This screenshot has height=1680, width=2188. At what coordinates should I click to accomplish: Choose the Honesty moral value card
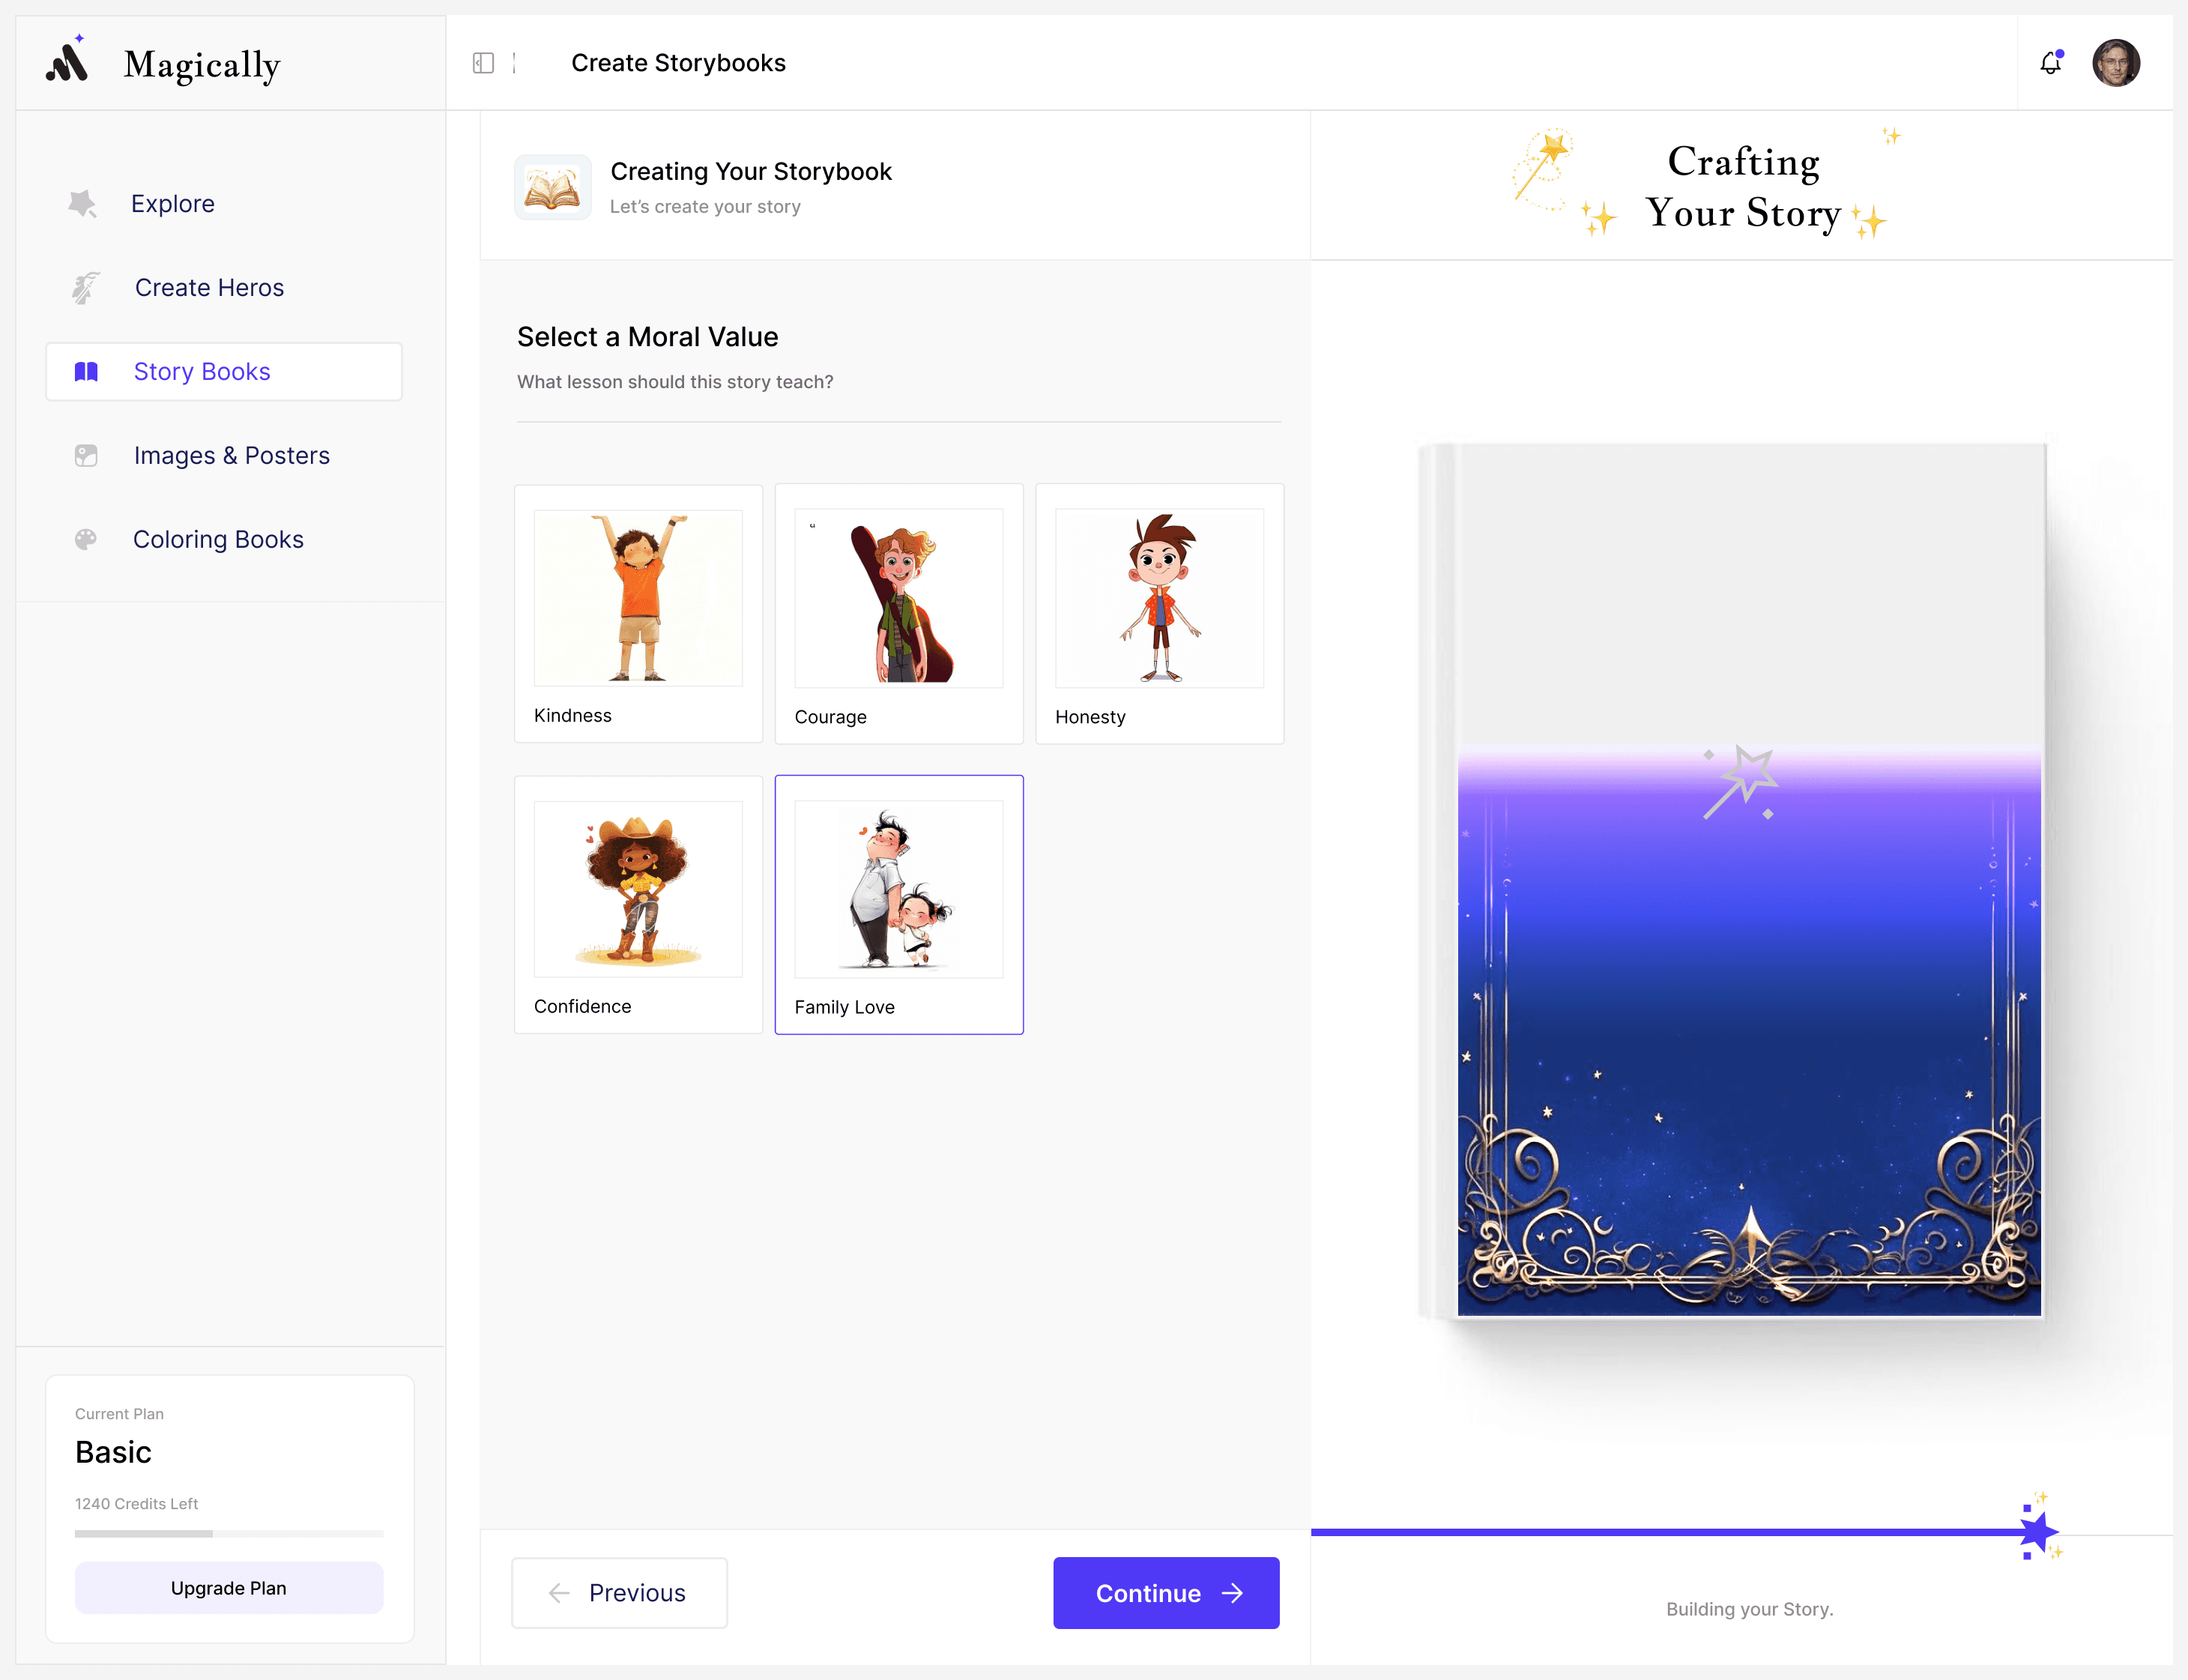point(1159,613)
